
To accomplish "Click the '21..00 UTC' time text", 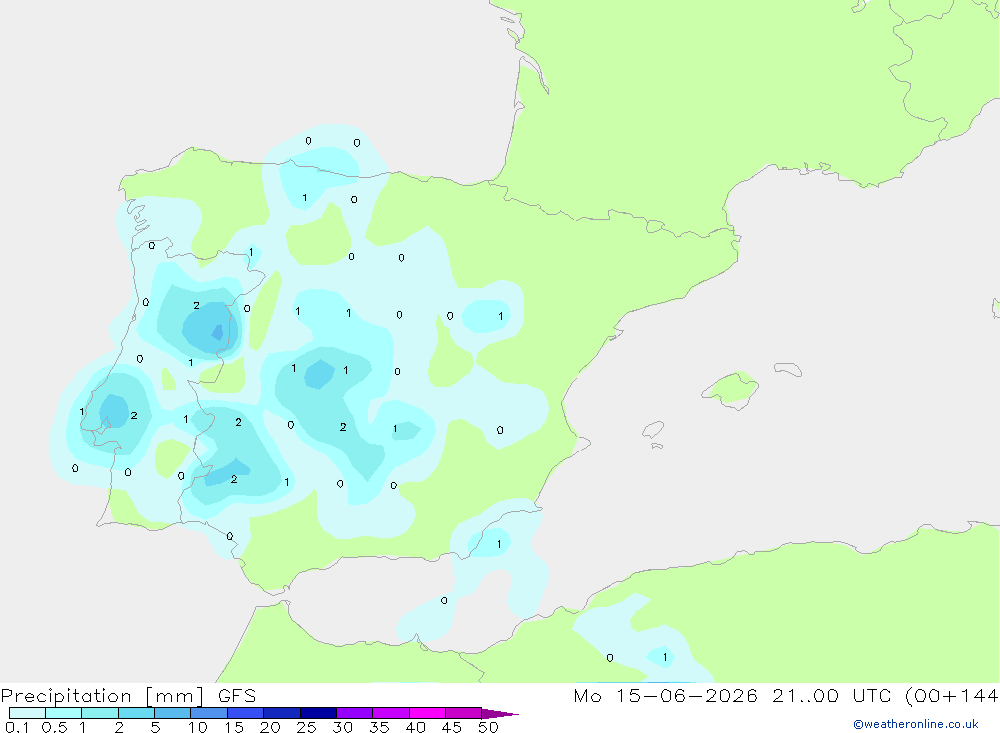I will coord(831,695).
